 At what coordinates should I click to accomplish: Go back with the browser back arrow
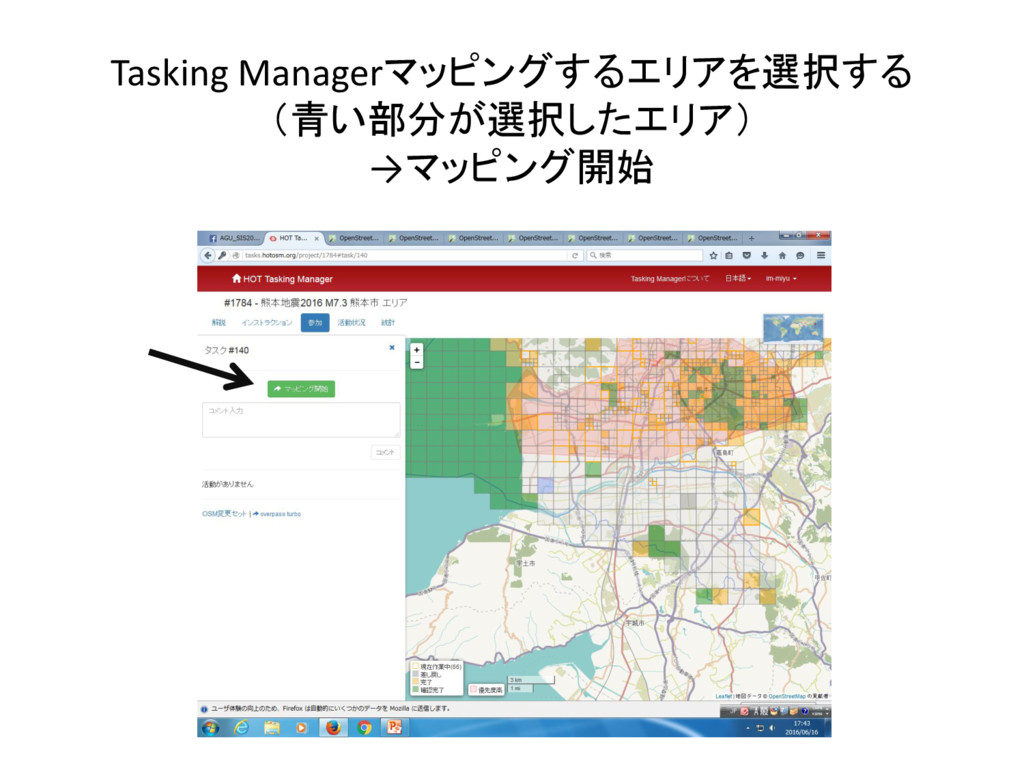point(208,255)
